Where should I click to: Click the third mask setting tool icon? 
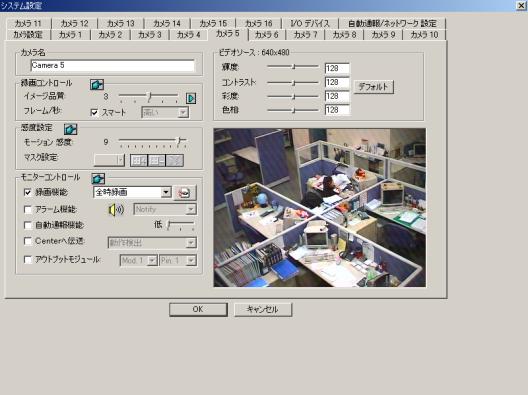pyautogui.click(x=175, y=161)
